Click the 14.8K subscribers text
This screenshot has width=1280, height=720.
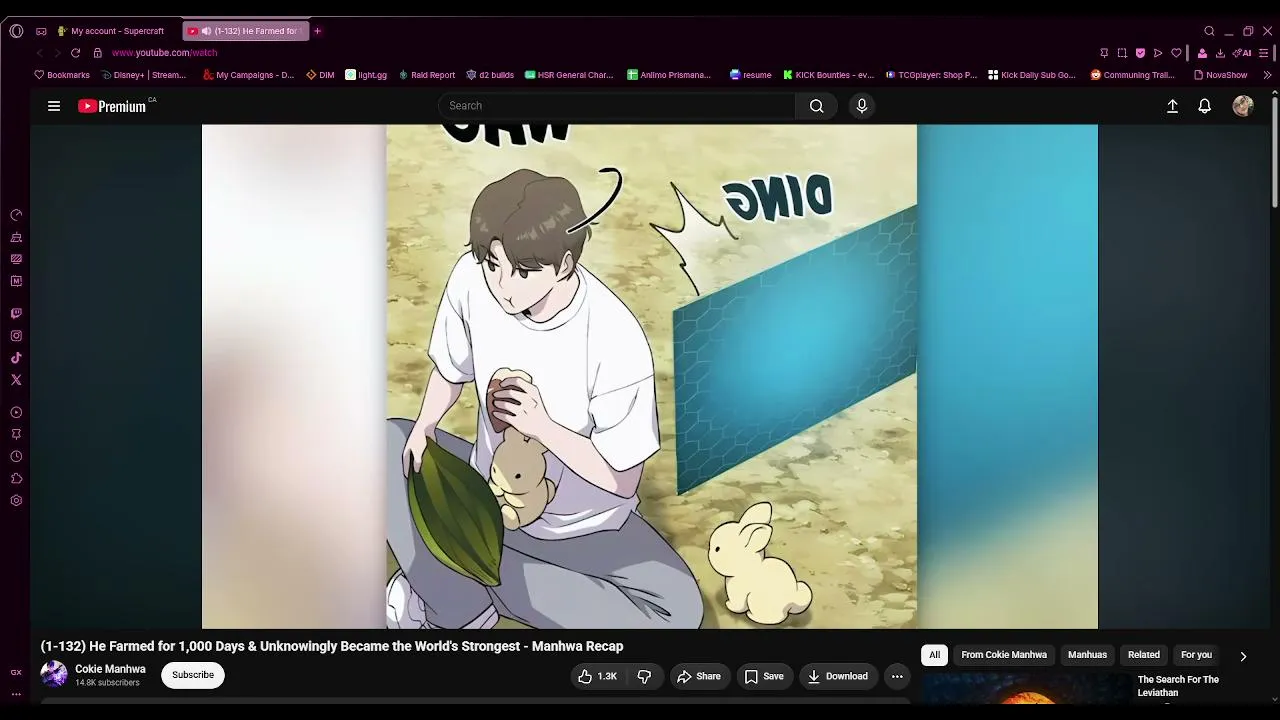(x=107, y=683)
